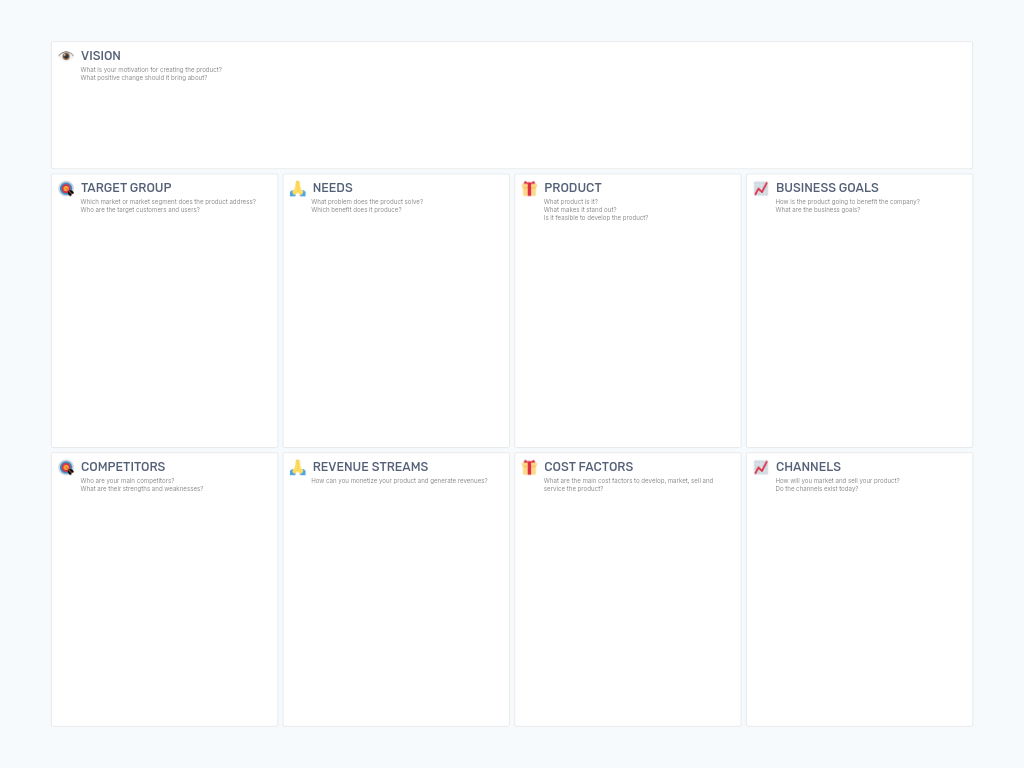
Task: Click 'Who are the target customers and users?'
Action: pos(140,210)
